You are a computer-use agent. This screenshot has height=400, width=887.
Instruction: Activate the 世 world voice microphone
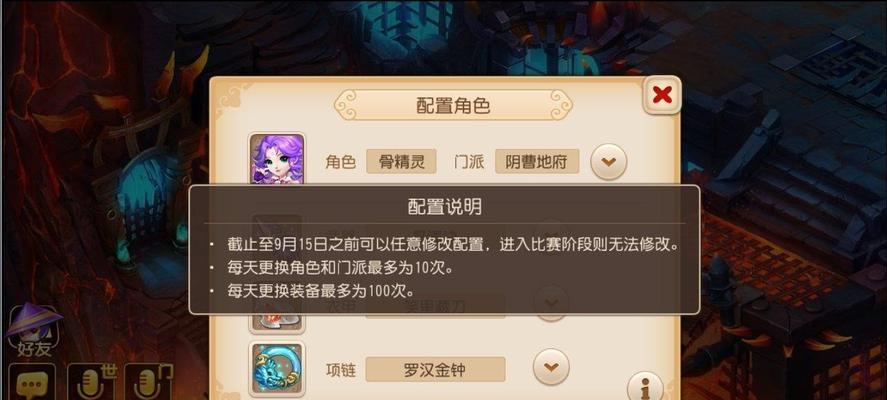91,383
